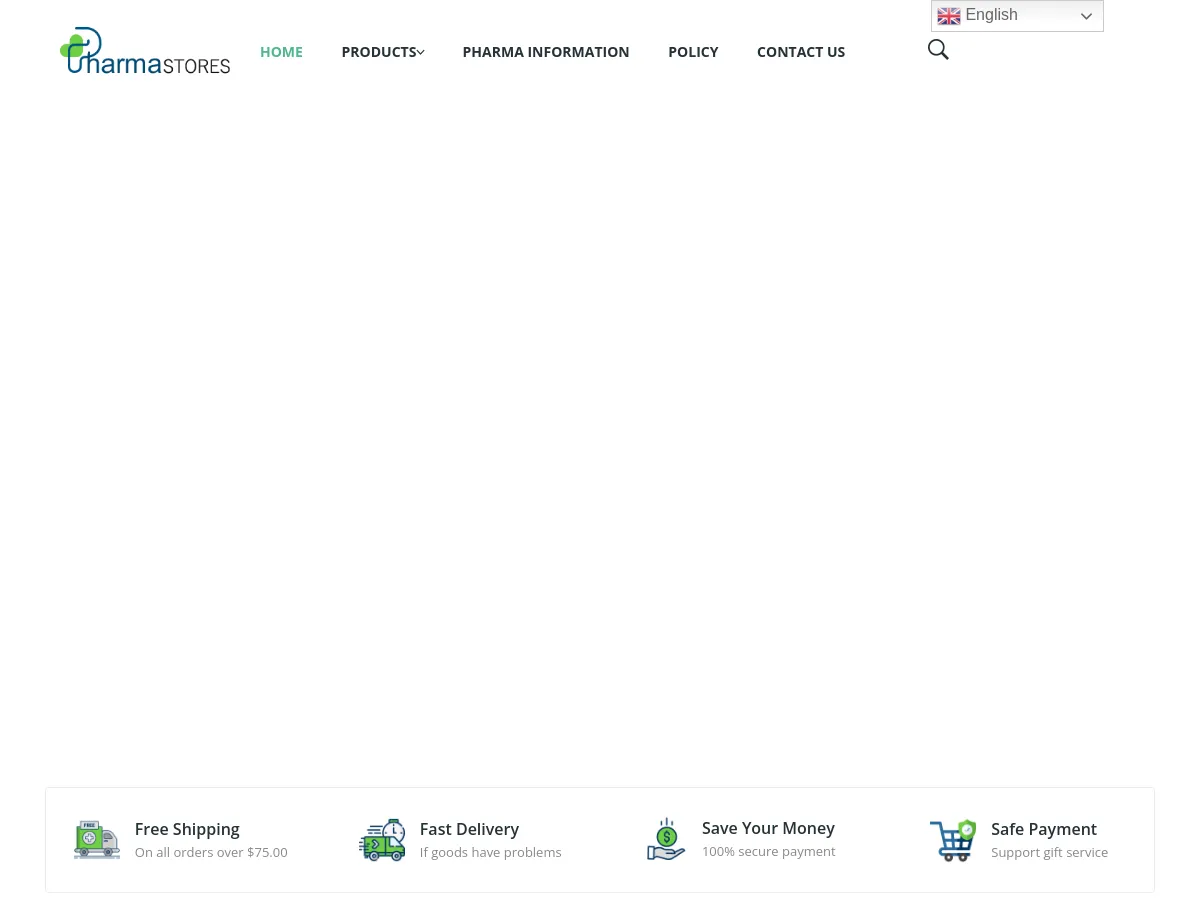Select the POLICY menu item
Image resolution: width=1200 pixels, height=900 pixels.
693,51
